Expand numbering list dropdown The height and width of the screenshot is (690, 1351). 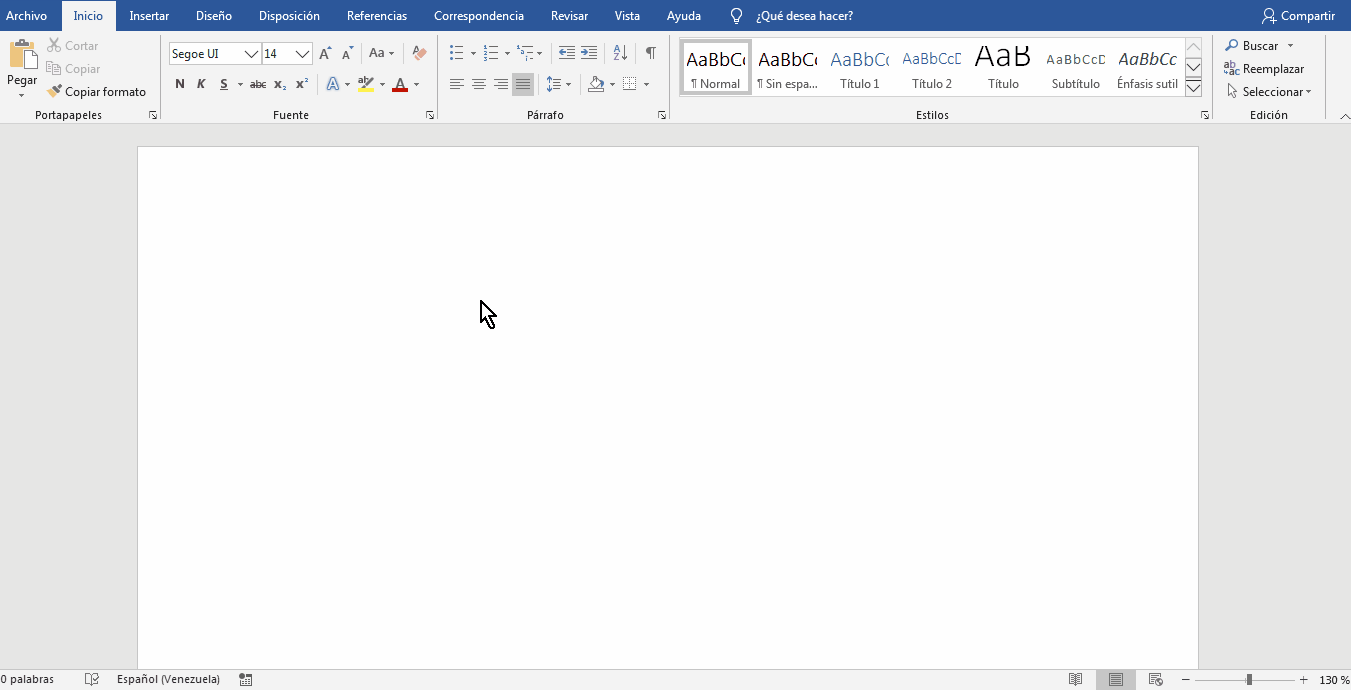pos(507,54)
